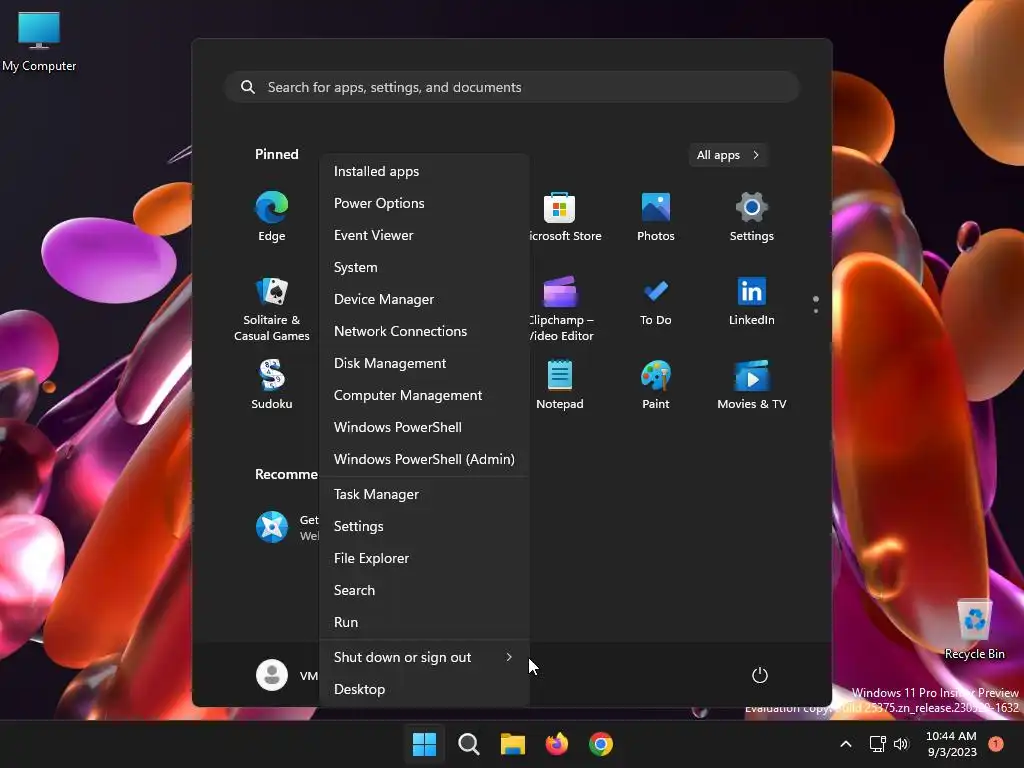Open the notification bell badge

click(x=996, y=743)
